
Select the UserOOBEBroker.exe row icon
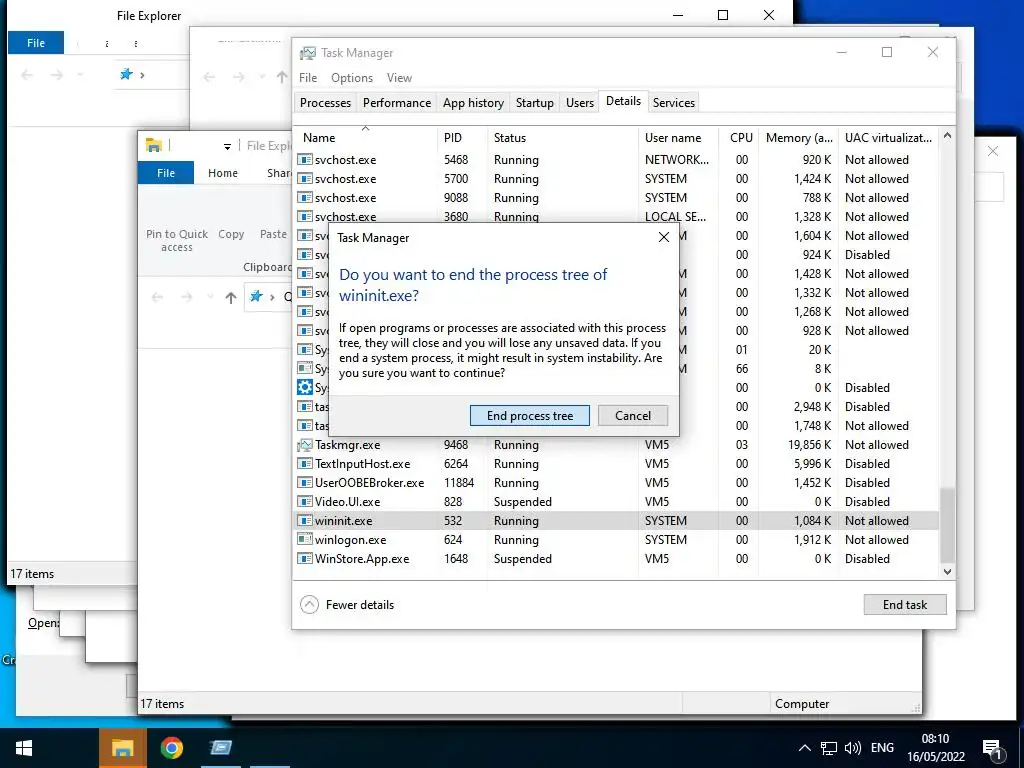pos(304,483)
